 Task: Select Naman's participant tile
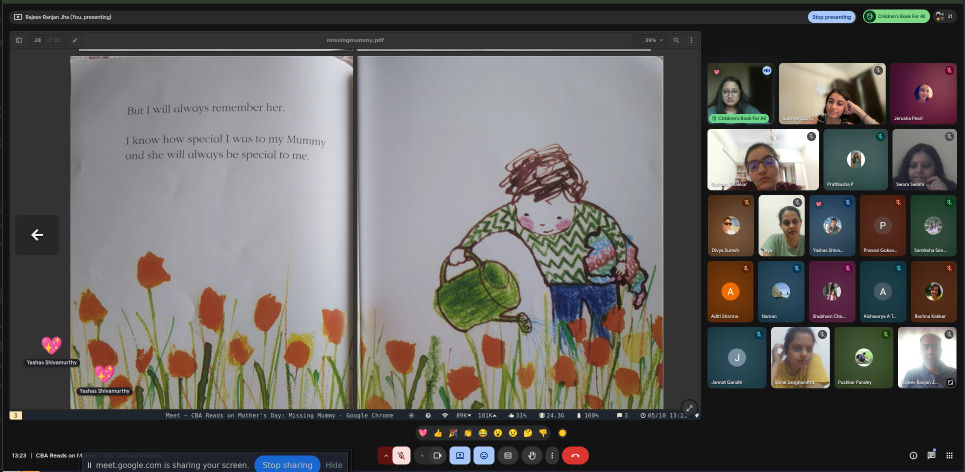point(781,292)
